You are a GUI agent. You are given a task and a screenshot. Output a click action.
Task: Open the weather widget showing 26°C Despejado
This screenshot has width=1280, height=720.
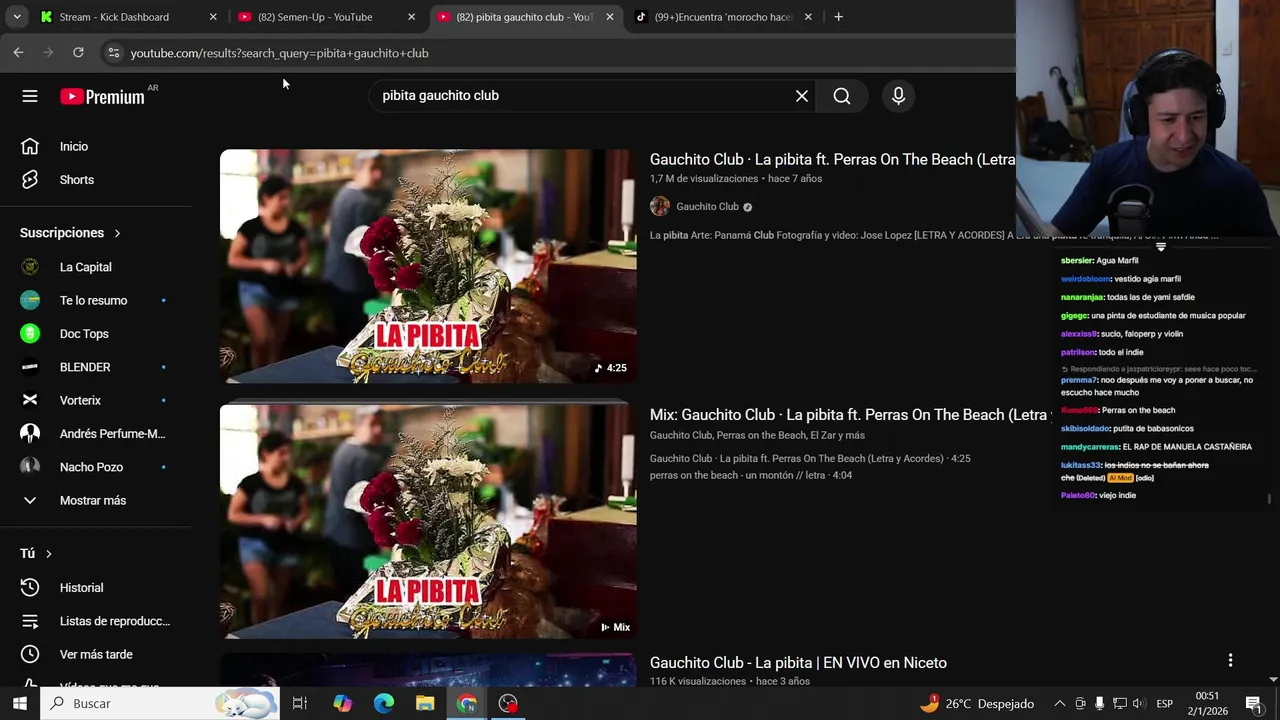976,704
